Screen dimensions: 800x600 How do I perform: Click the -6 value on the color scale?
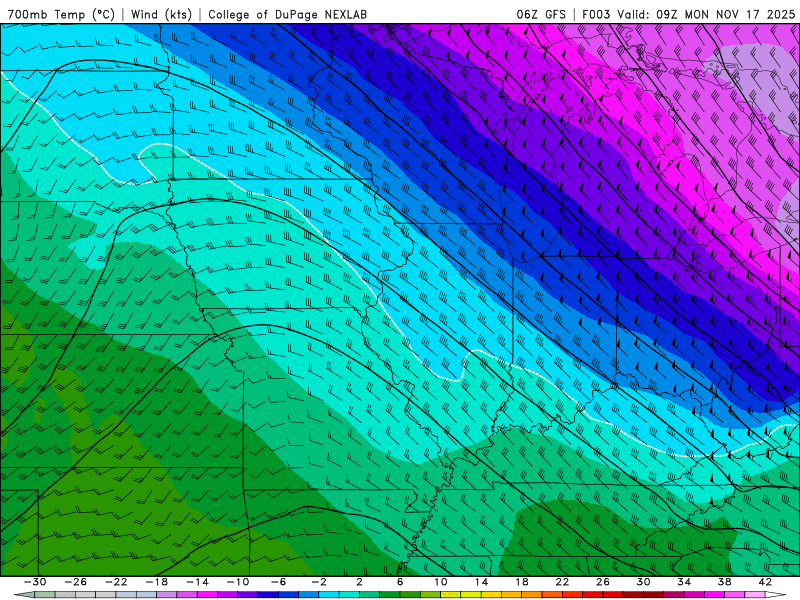click(x=279, y=582)
